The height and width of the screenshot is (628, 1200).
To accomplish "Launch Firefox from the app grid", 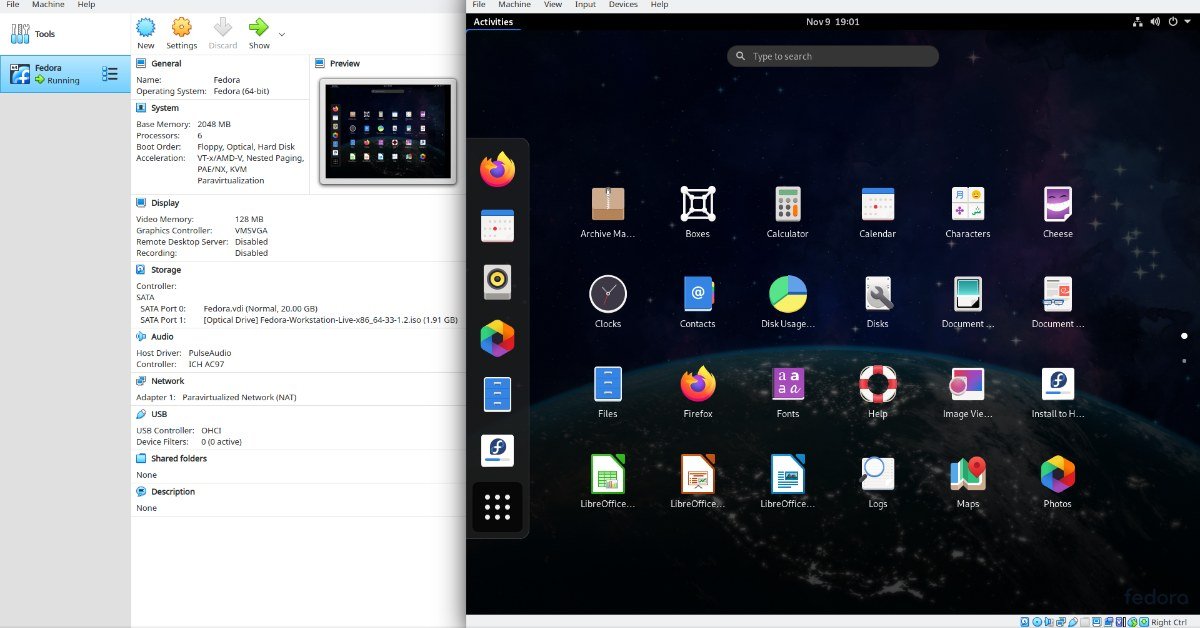I will coord(698,384).
